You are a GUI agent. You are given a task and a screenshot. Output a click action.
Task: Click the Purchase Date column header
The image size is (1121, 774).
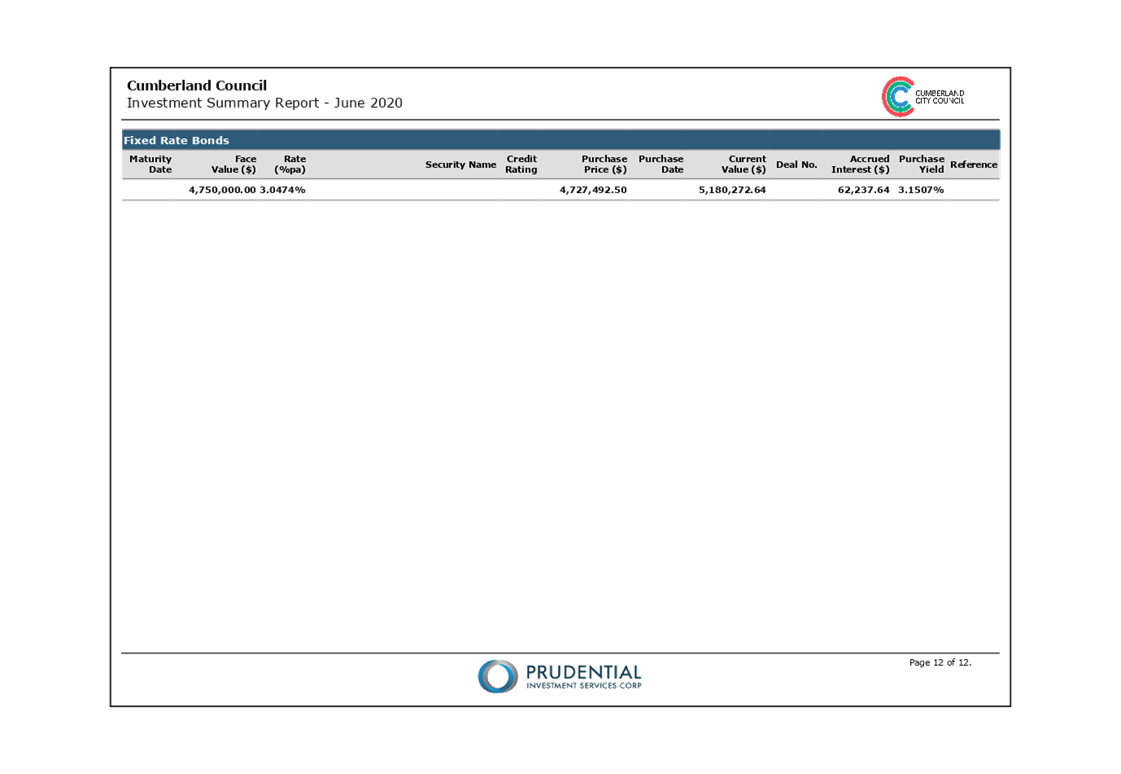coord(661,164)
